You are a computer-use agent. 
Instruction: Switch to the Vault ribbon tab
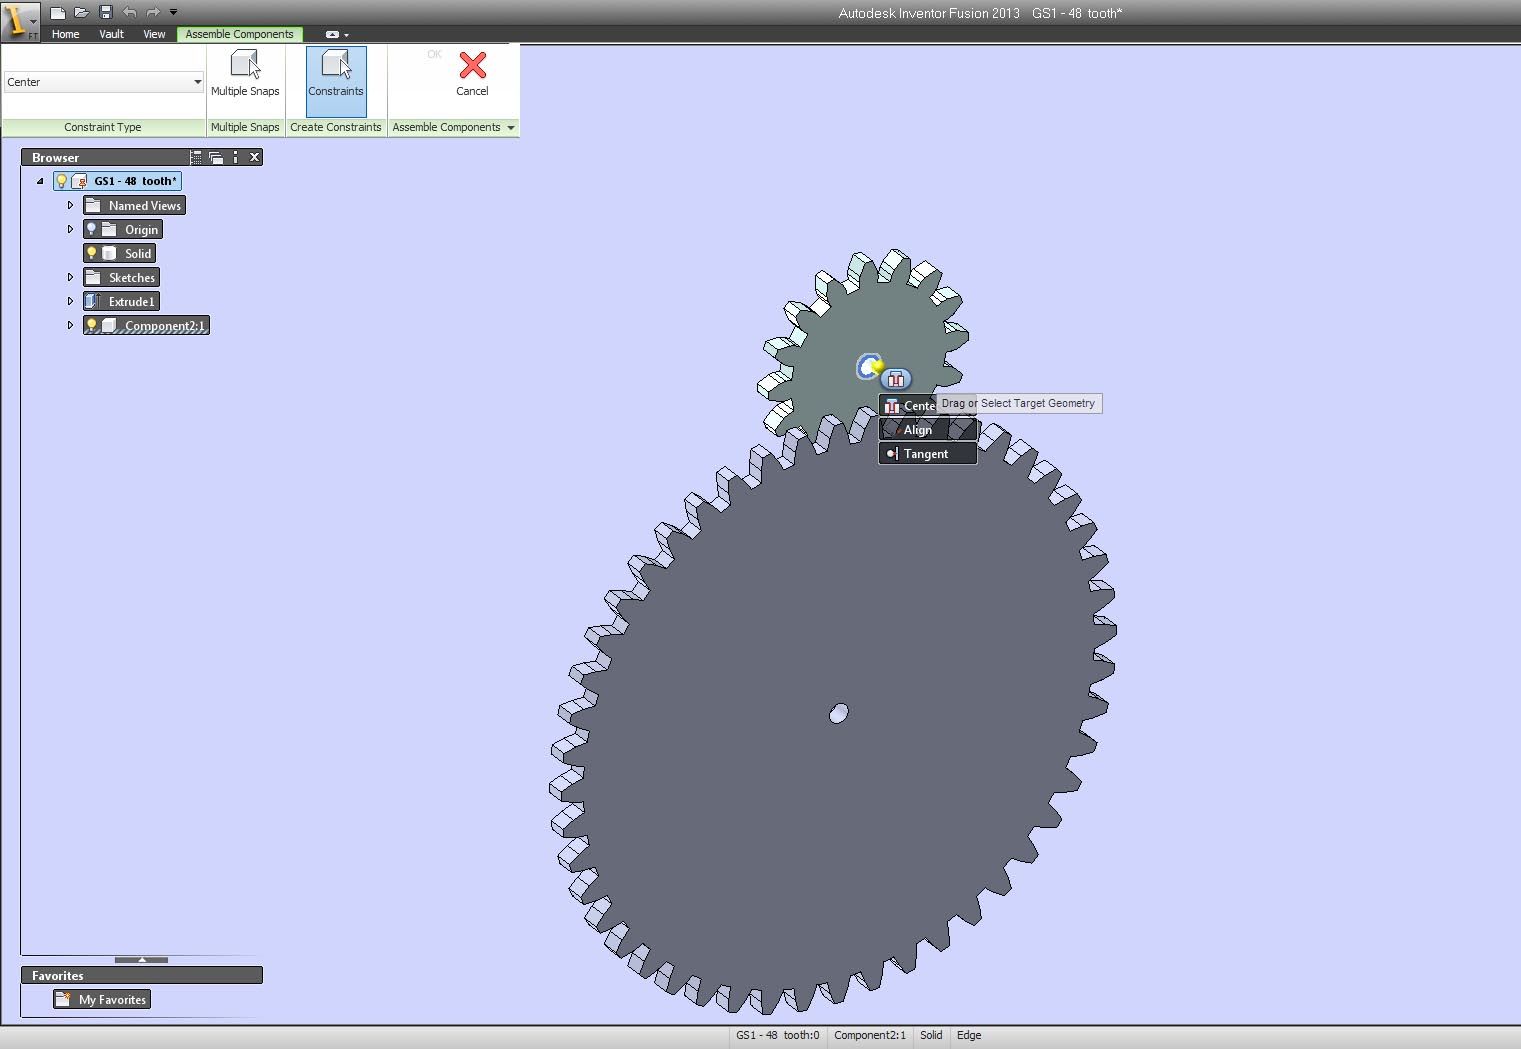[x=111, y=33]
